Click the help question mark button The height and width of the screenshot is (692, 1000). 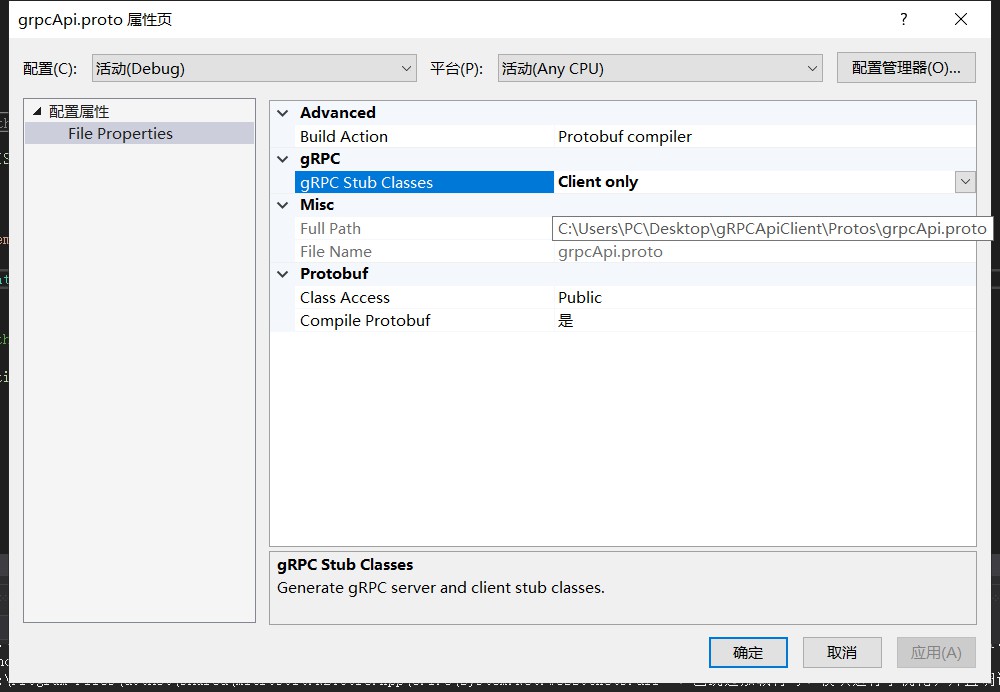click(x=904, y=19)
